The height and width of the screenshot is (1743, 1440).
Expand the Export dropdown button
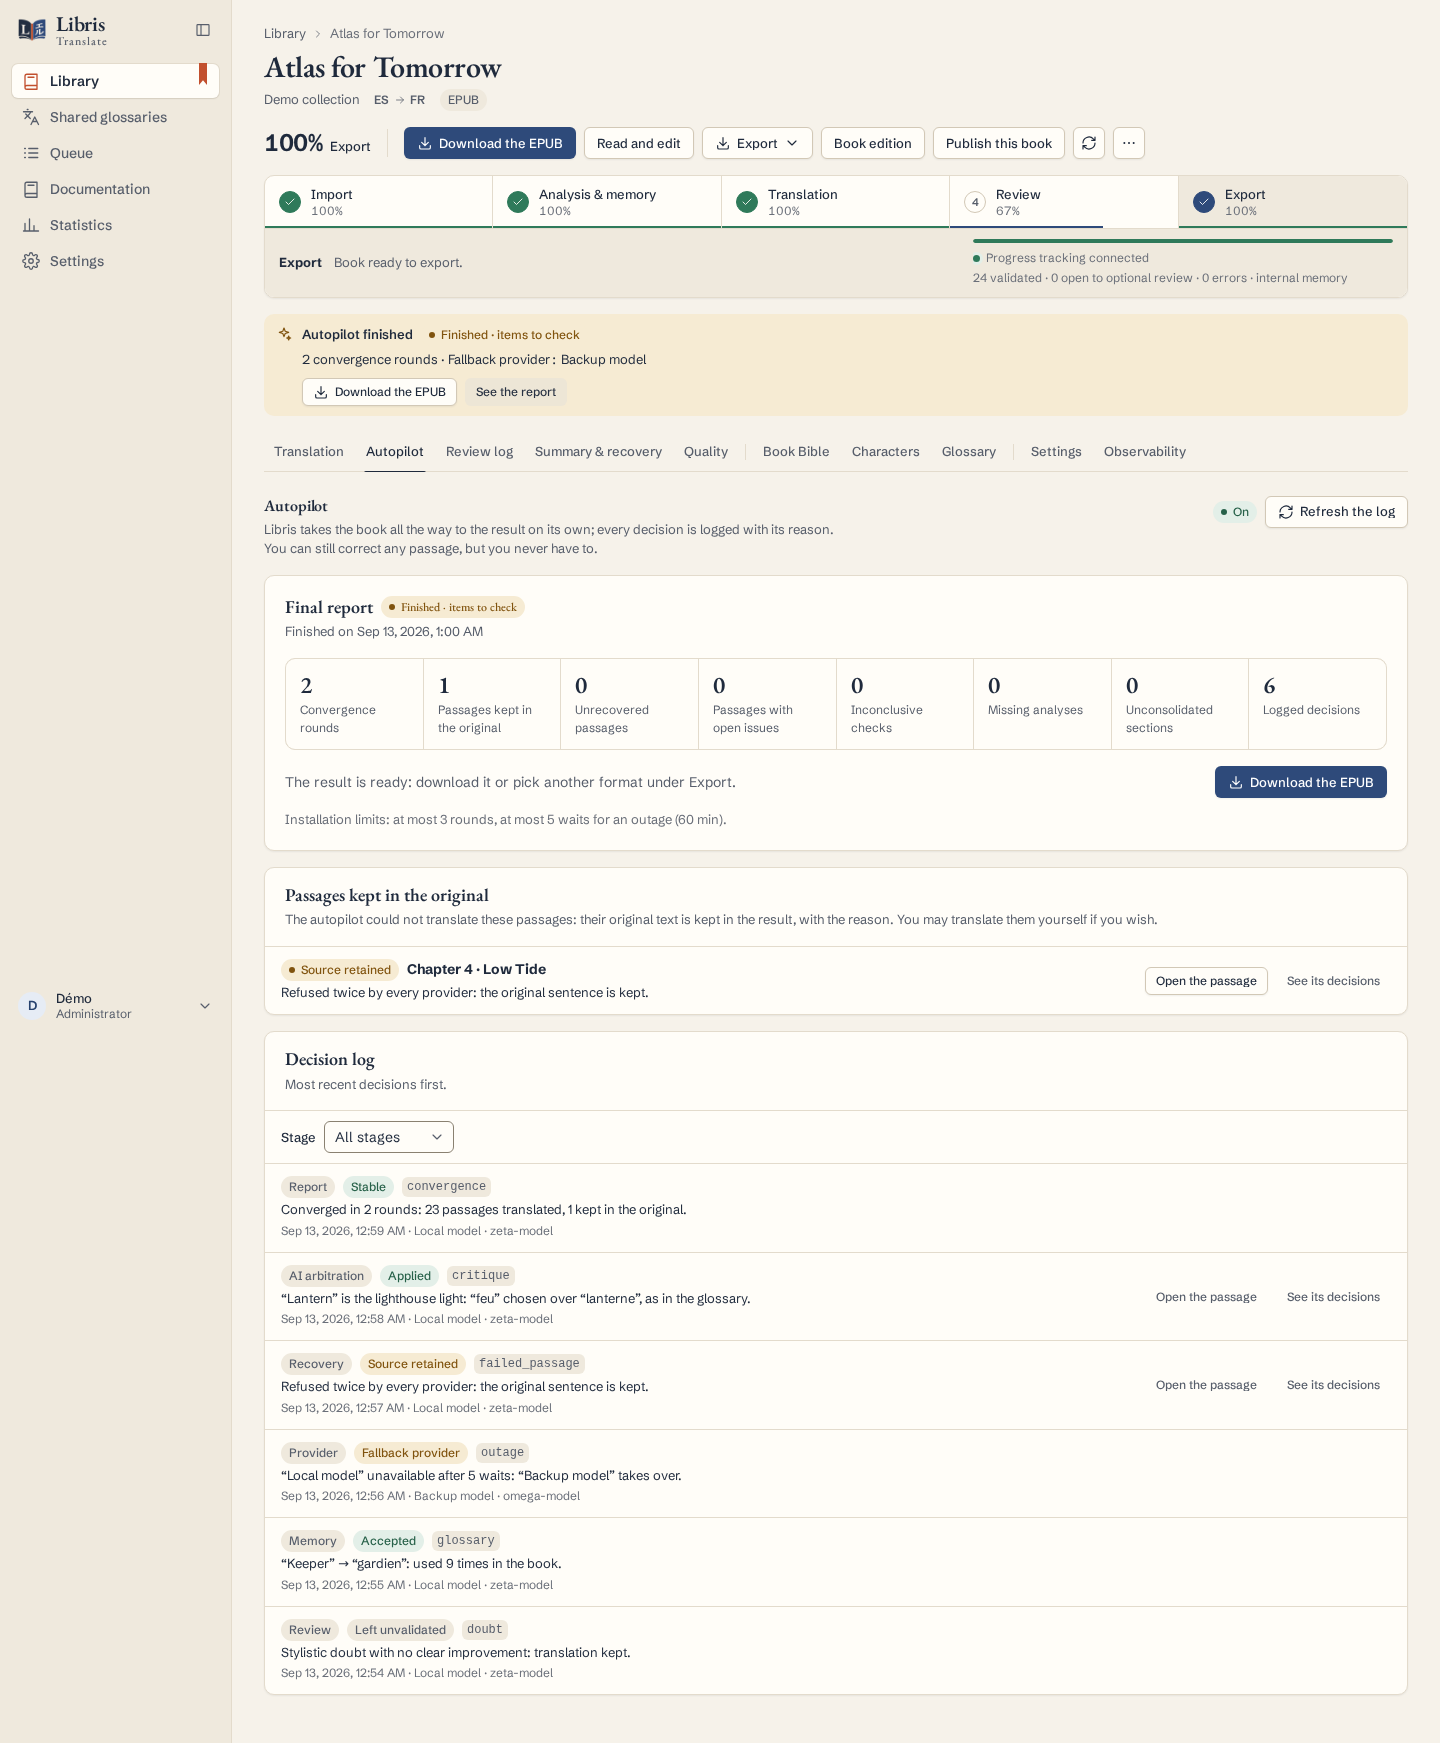coord(757,143)
